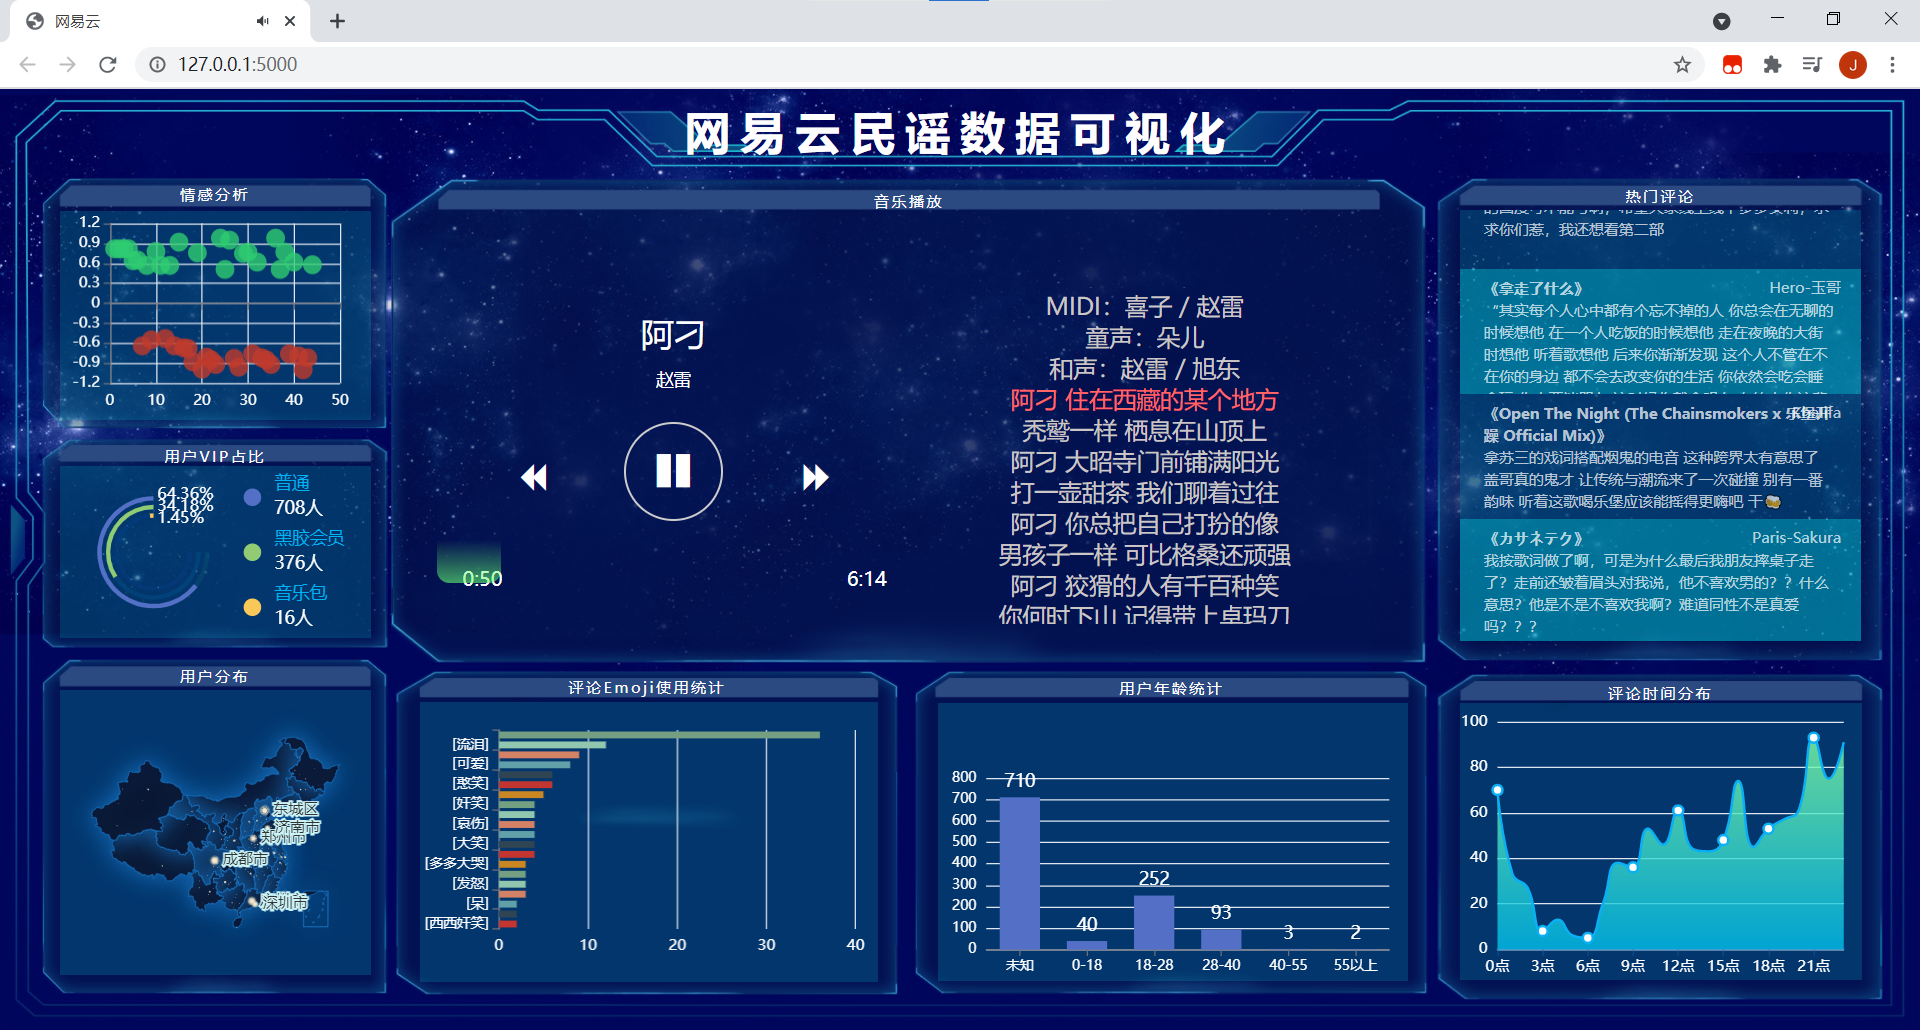This screenshot has height=1030, width=1920.
Task: Click the dashboard title 网易云民谣数据可视化
Action: point(956,134)
